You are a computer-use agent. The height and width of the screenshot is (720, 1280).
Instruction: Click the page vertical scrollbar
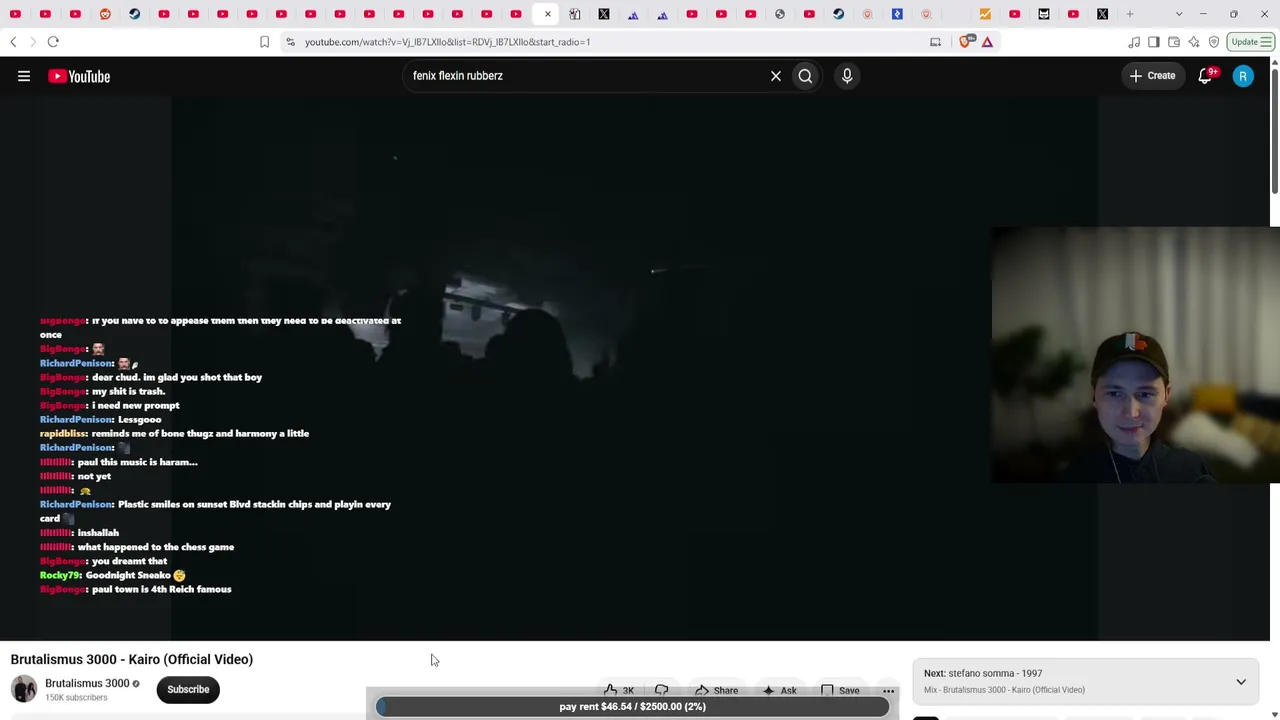click(1275, 130)
